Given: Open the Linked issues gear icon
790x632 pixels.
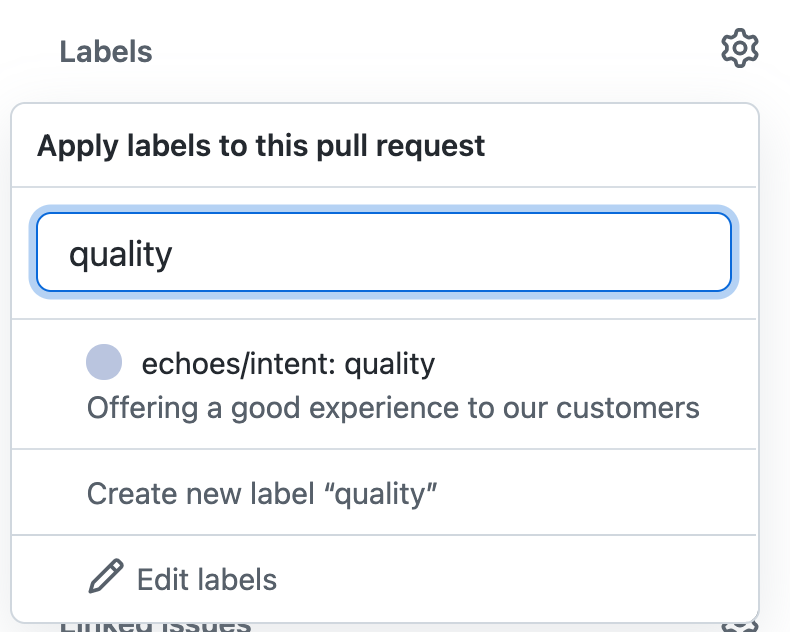Looking at the screenshot, I should 739,626.
